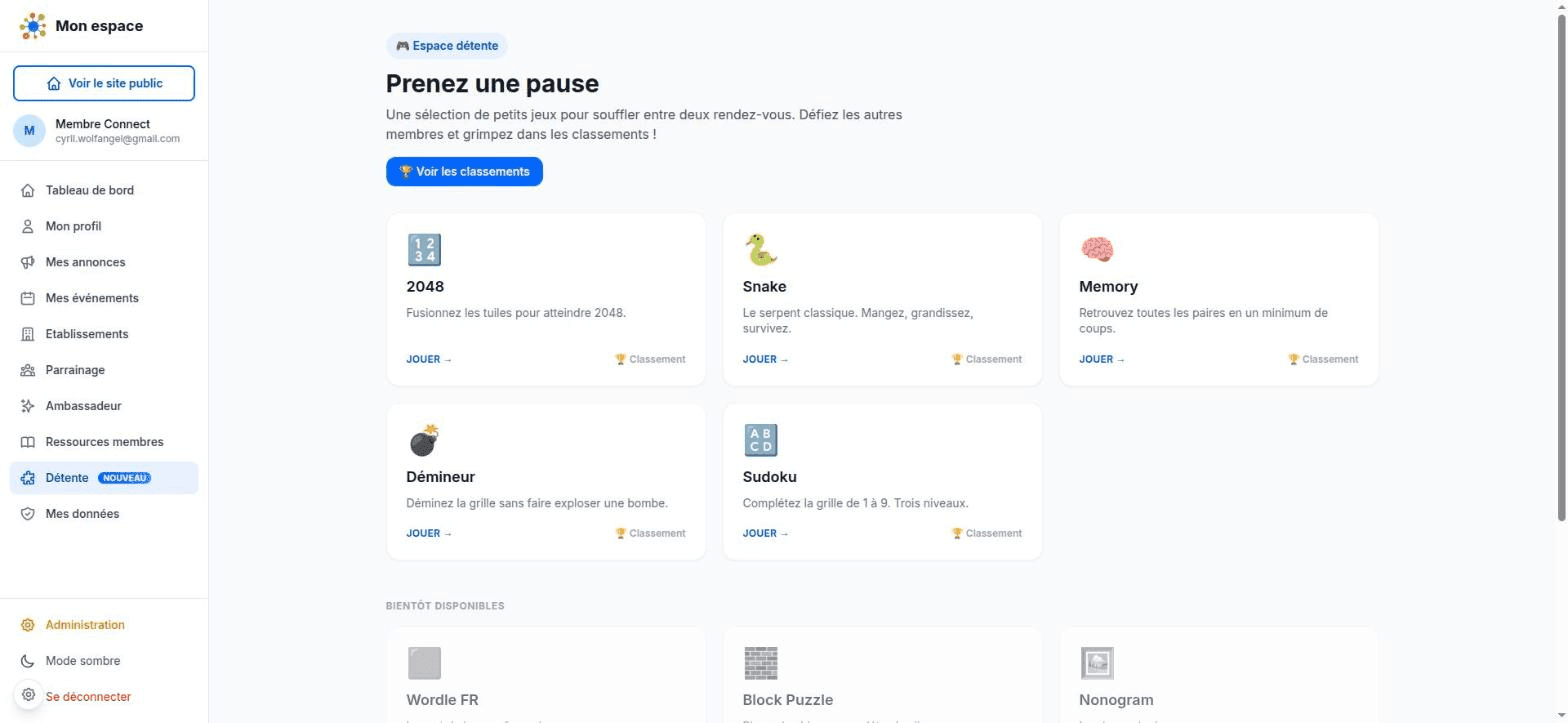The height and width of the screenshot is (723, 1568).
Task: Click the person icon beside Mon profil
Action: click(28, 226)
